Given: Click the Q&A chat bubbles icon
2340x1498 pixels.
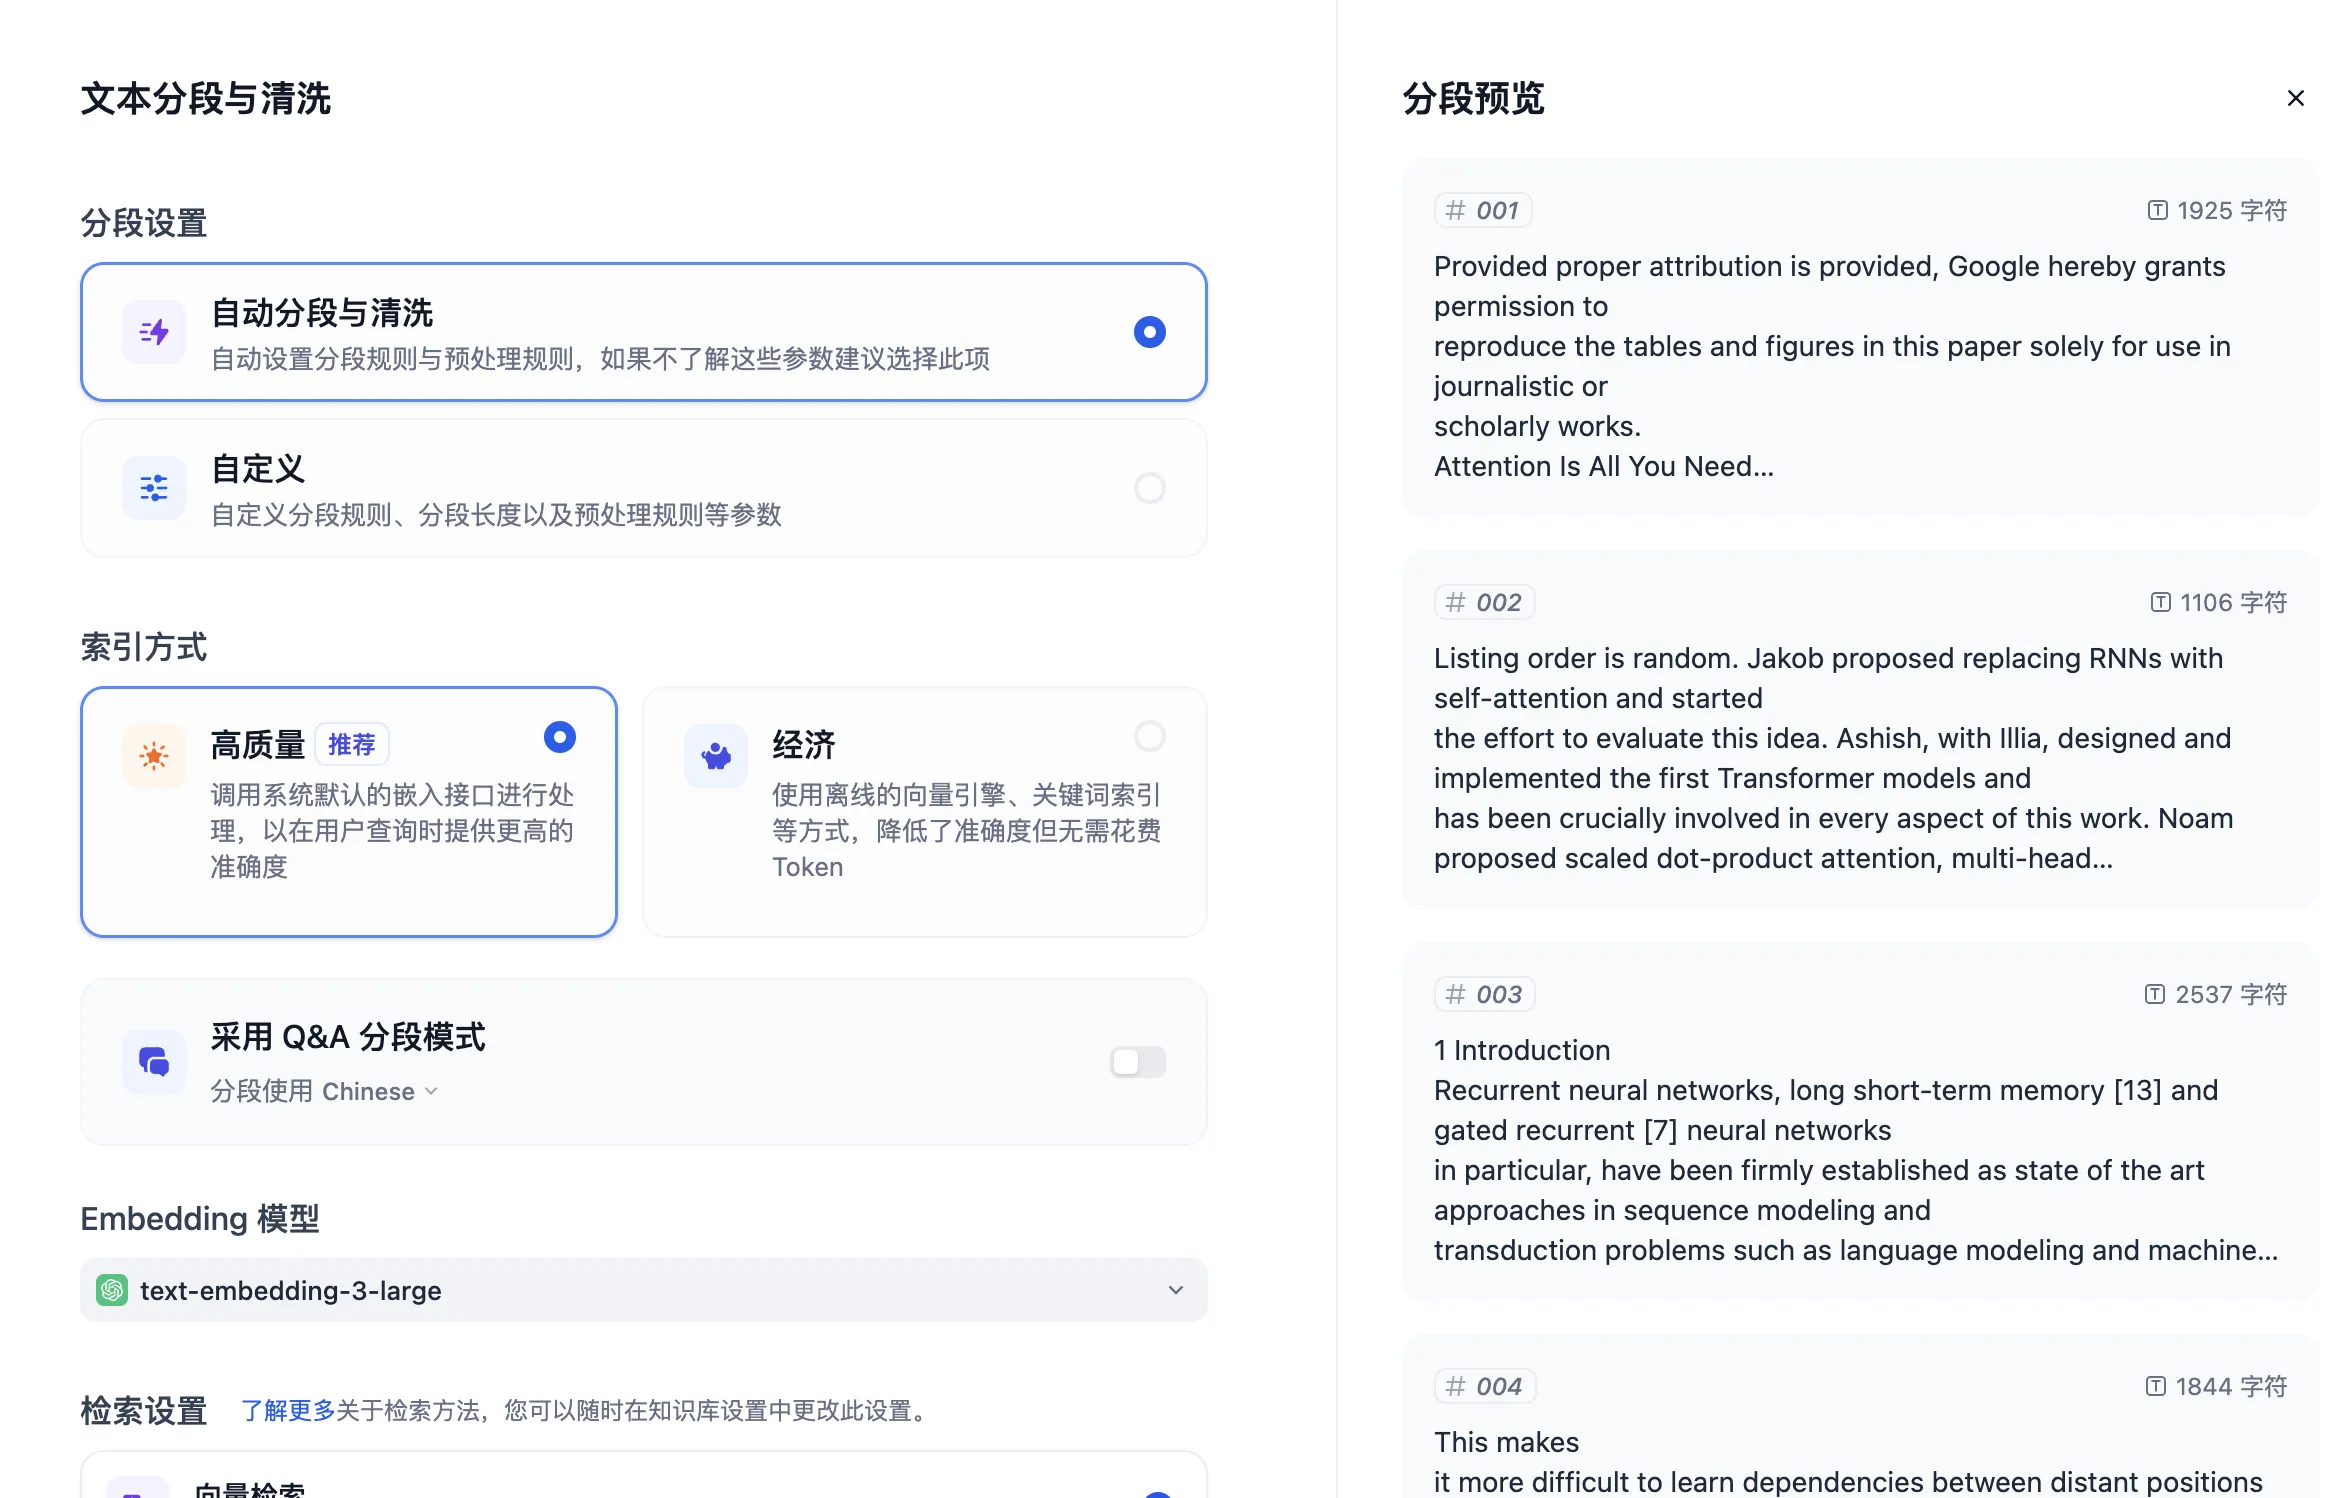Looking at the screenshot, I should 154,1062.
